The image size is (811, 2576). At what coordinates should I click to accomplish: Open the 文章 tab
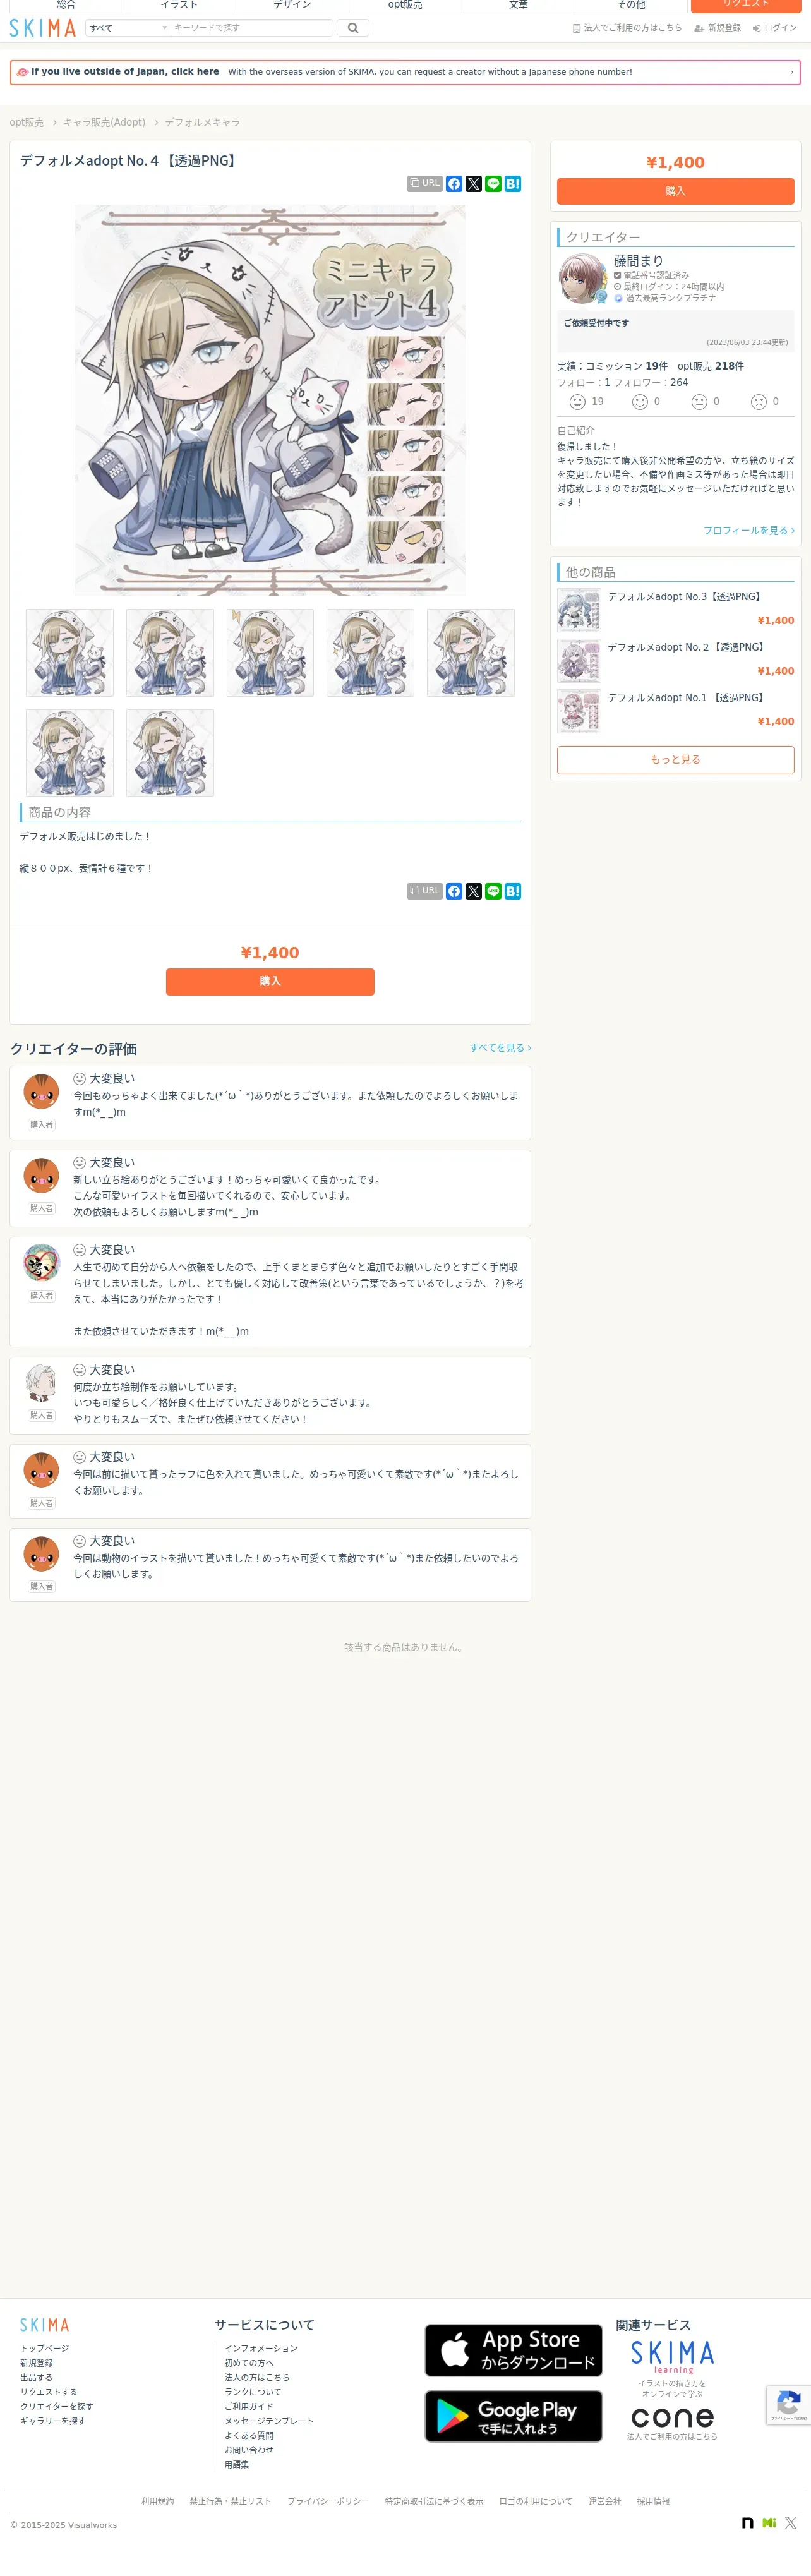pos(518,5)
